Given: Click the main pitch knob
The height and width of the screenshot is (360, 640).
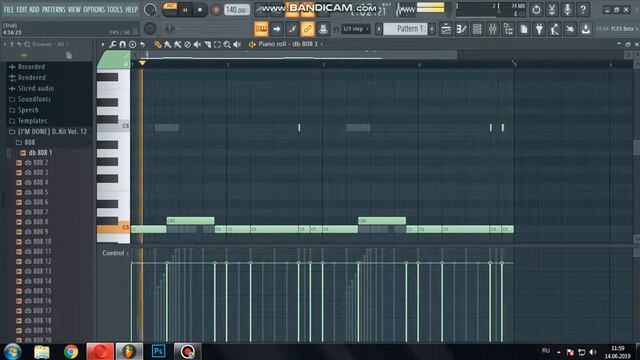Looking at the screenshot, I should [x=150, y=29].
